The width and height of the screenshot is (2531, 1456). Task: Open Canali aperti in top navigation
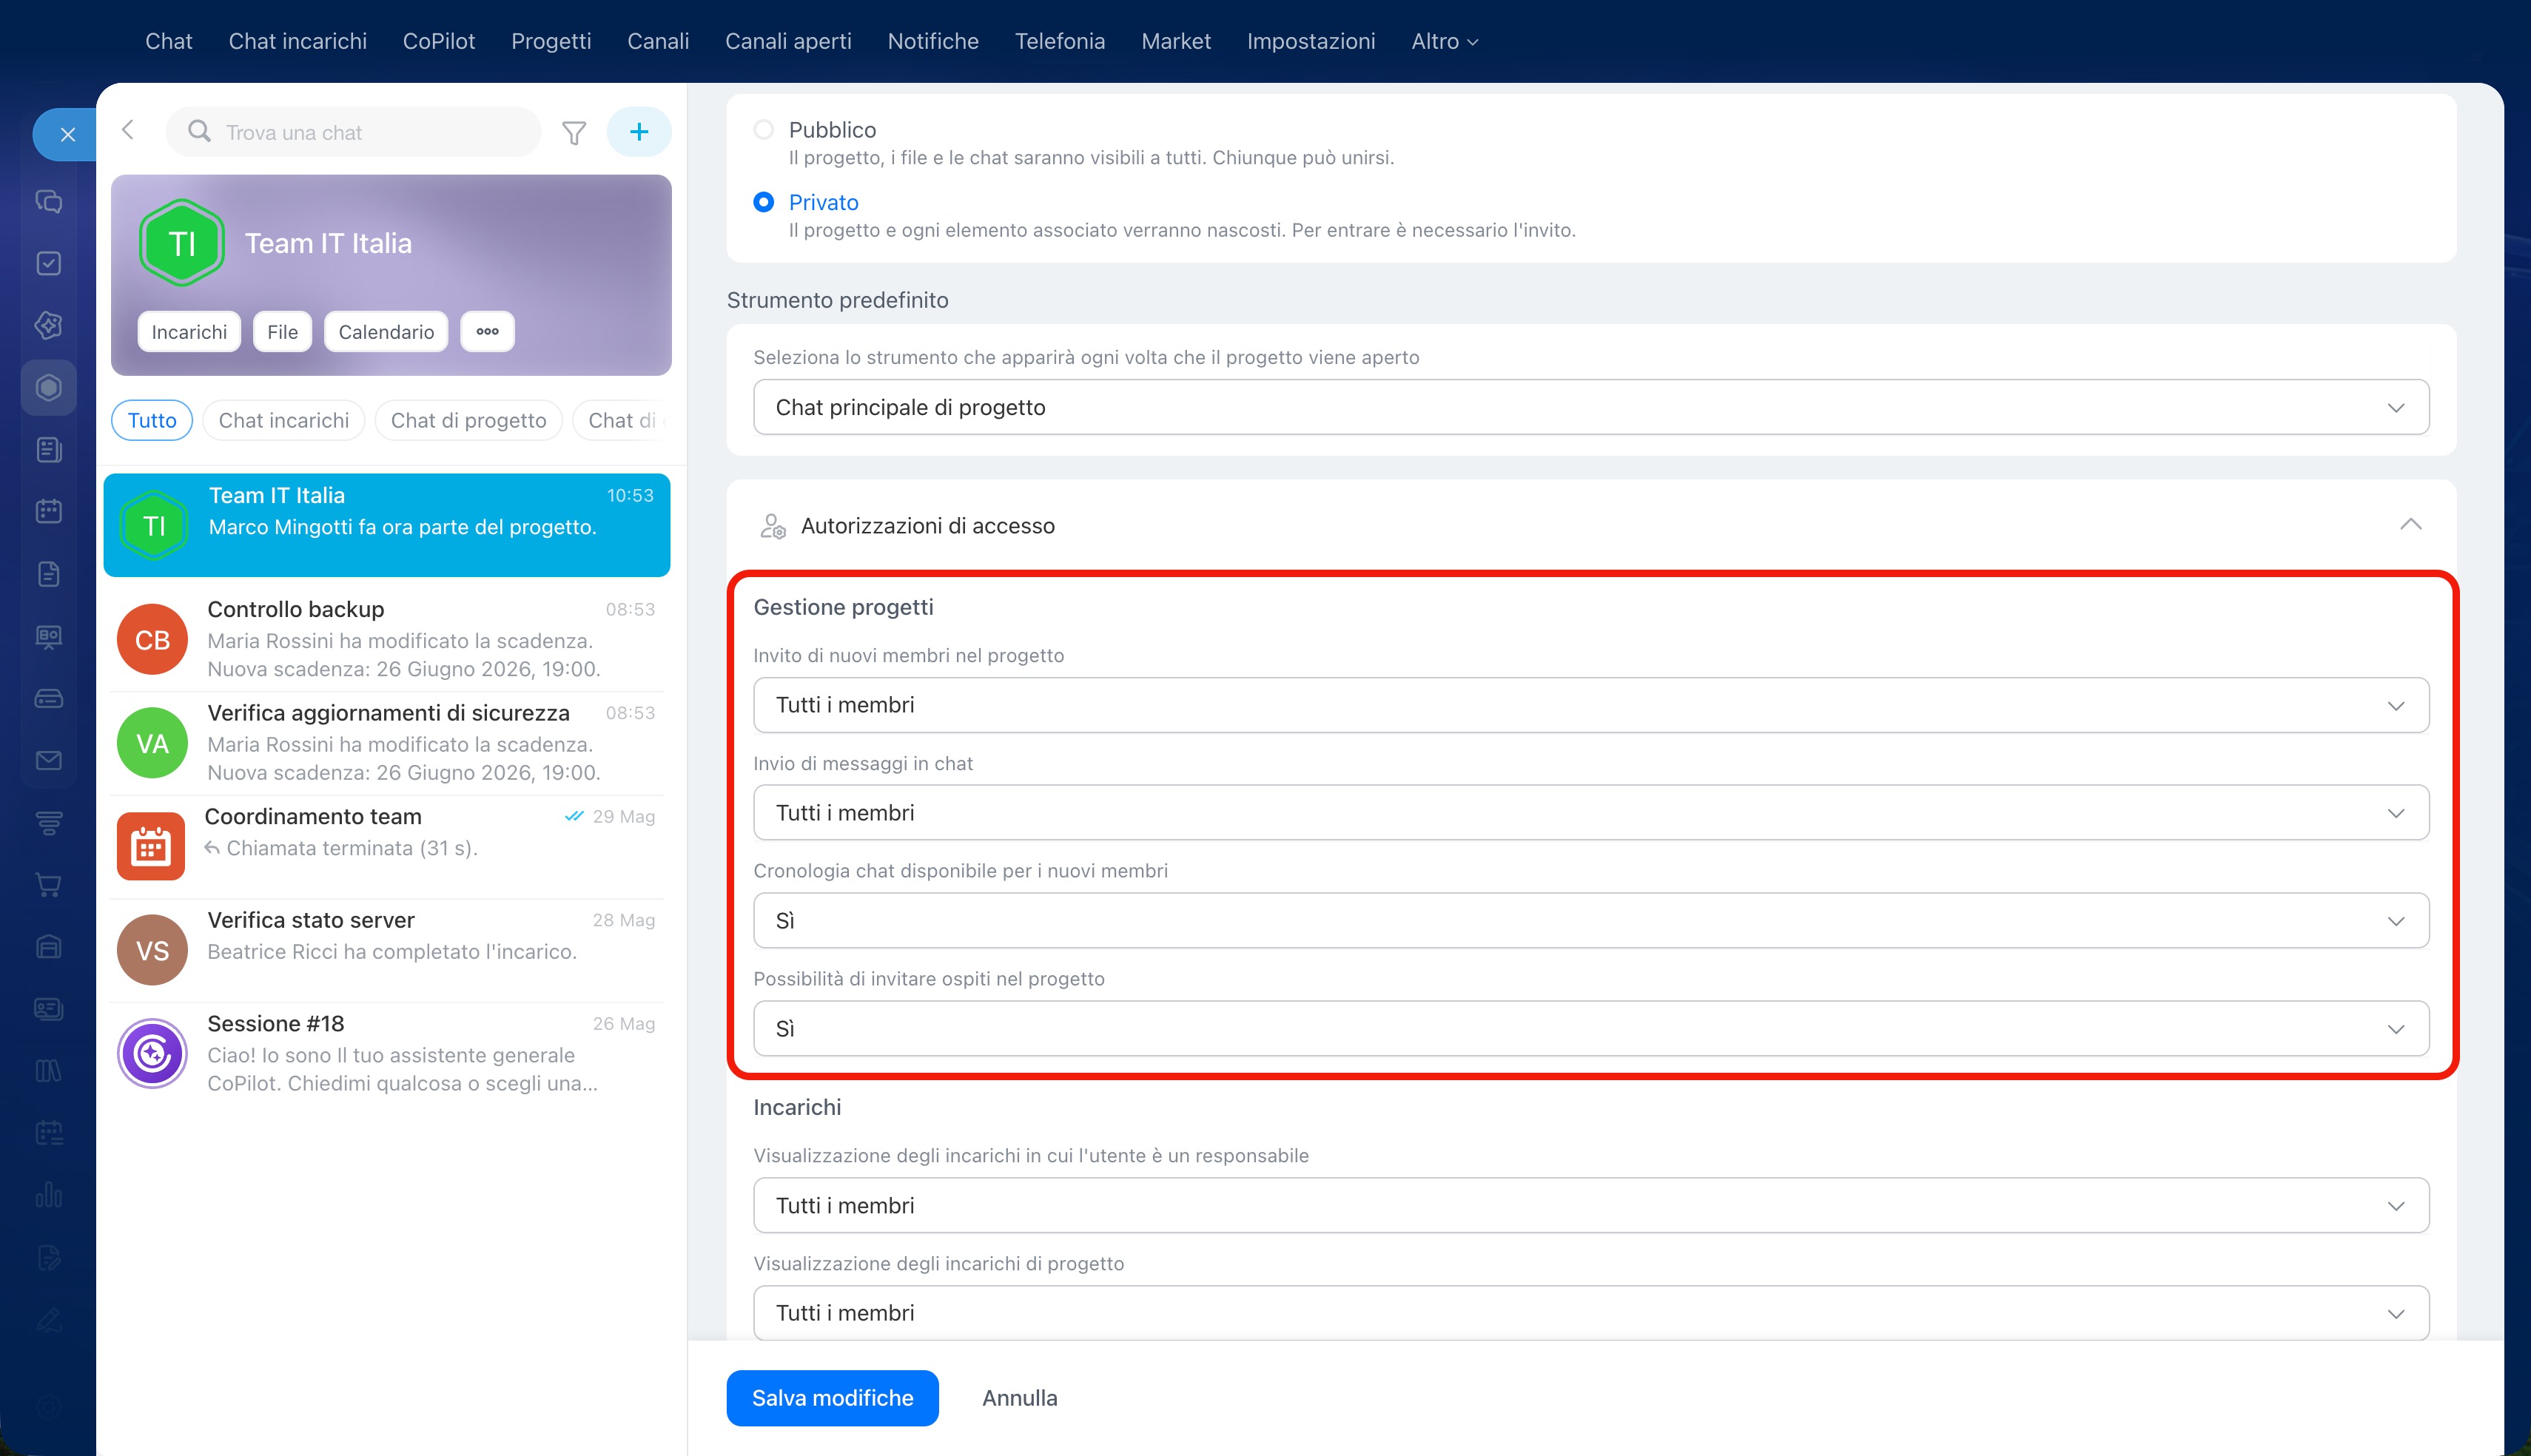788,41
